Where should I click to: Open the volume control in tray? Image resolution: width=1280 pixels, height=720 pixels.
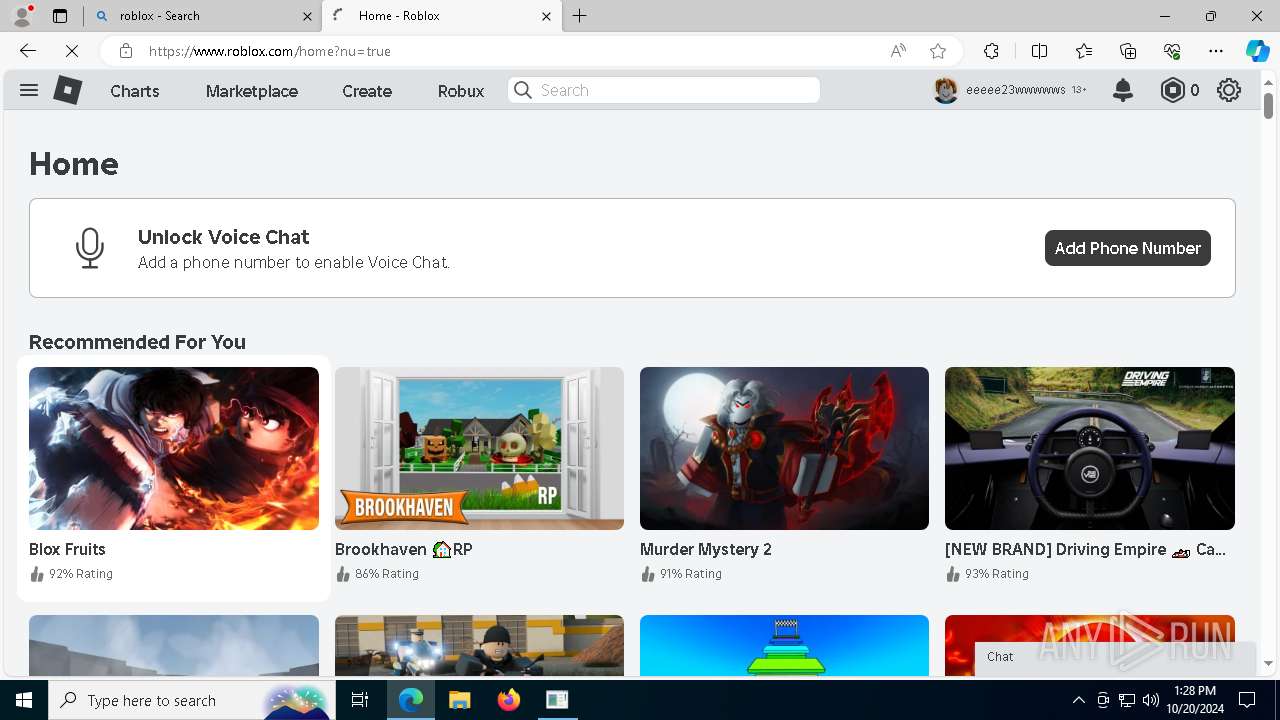tap(1151, 700)
